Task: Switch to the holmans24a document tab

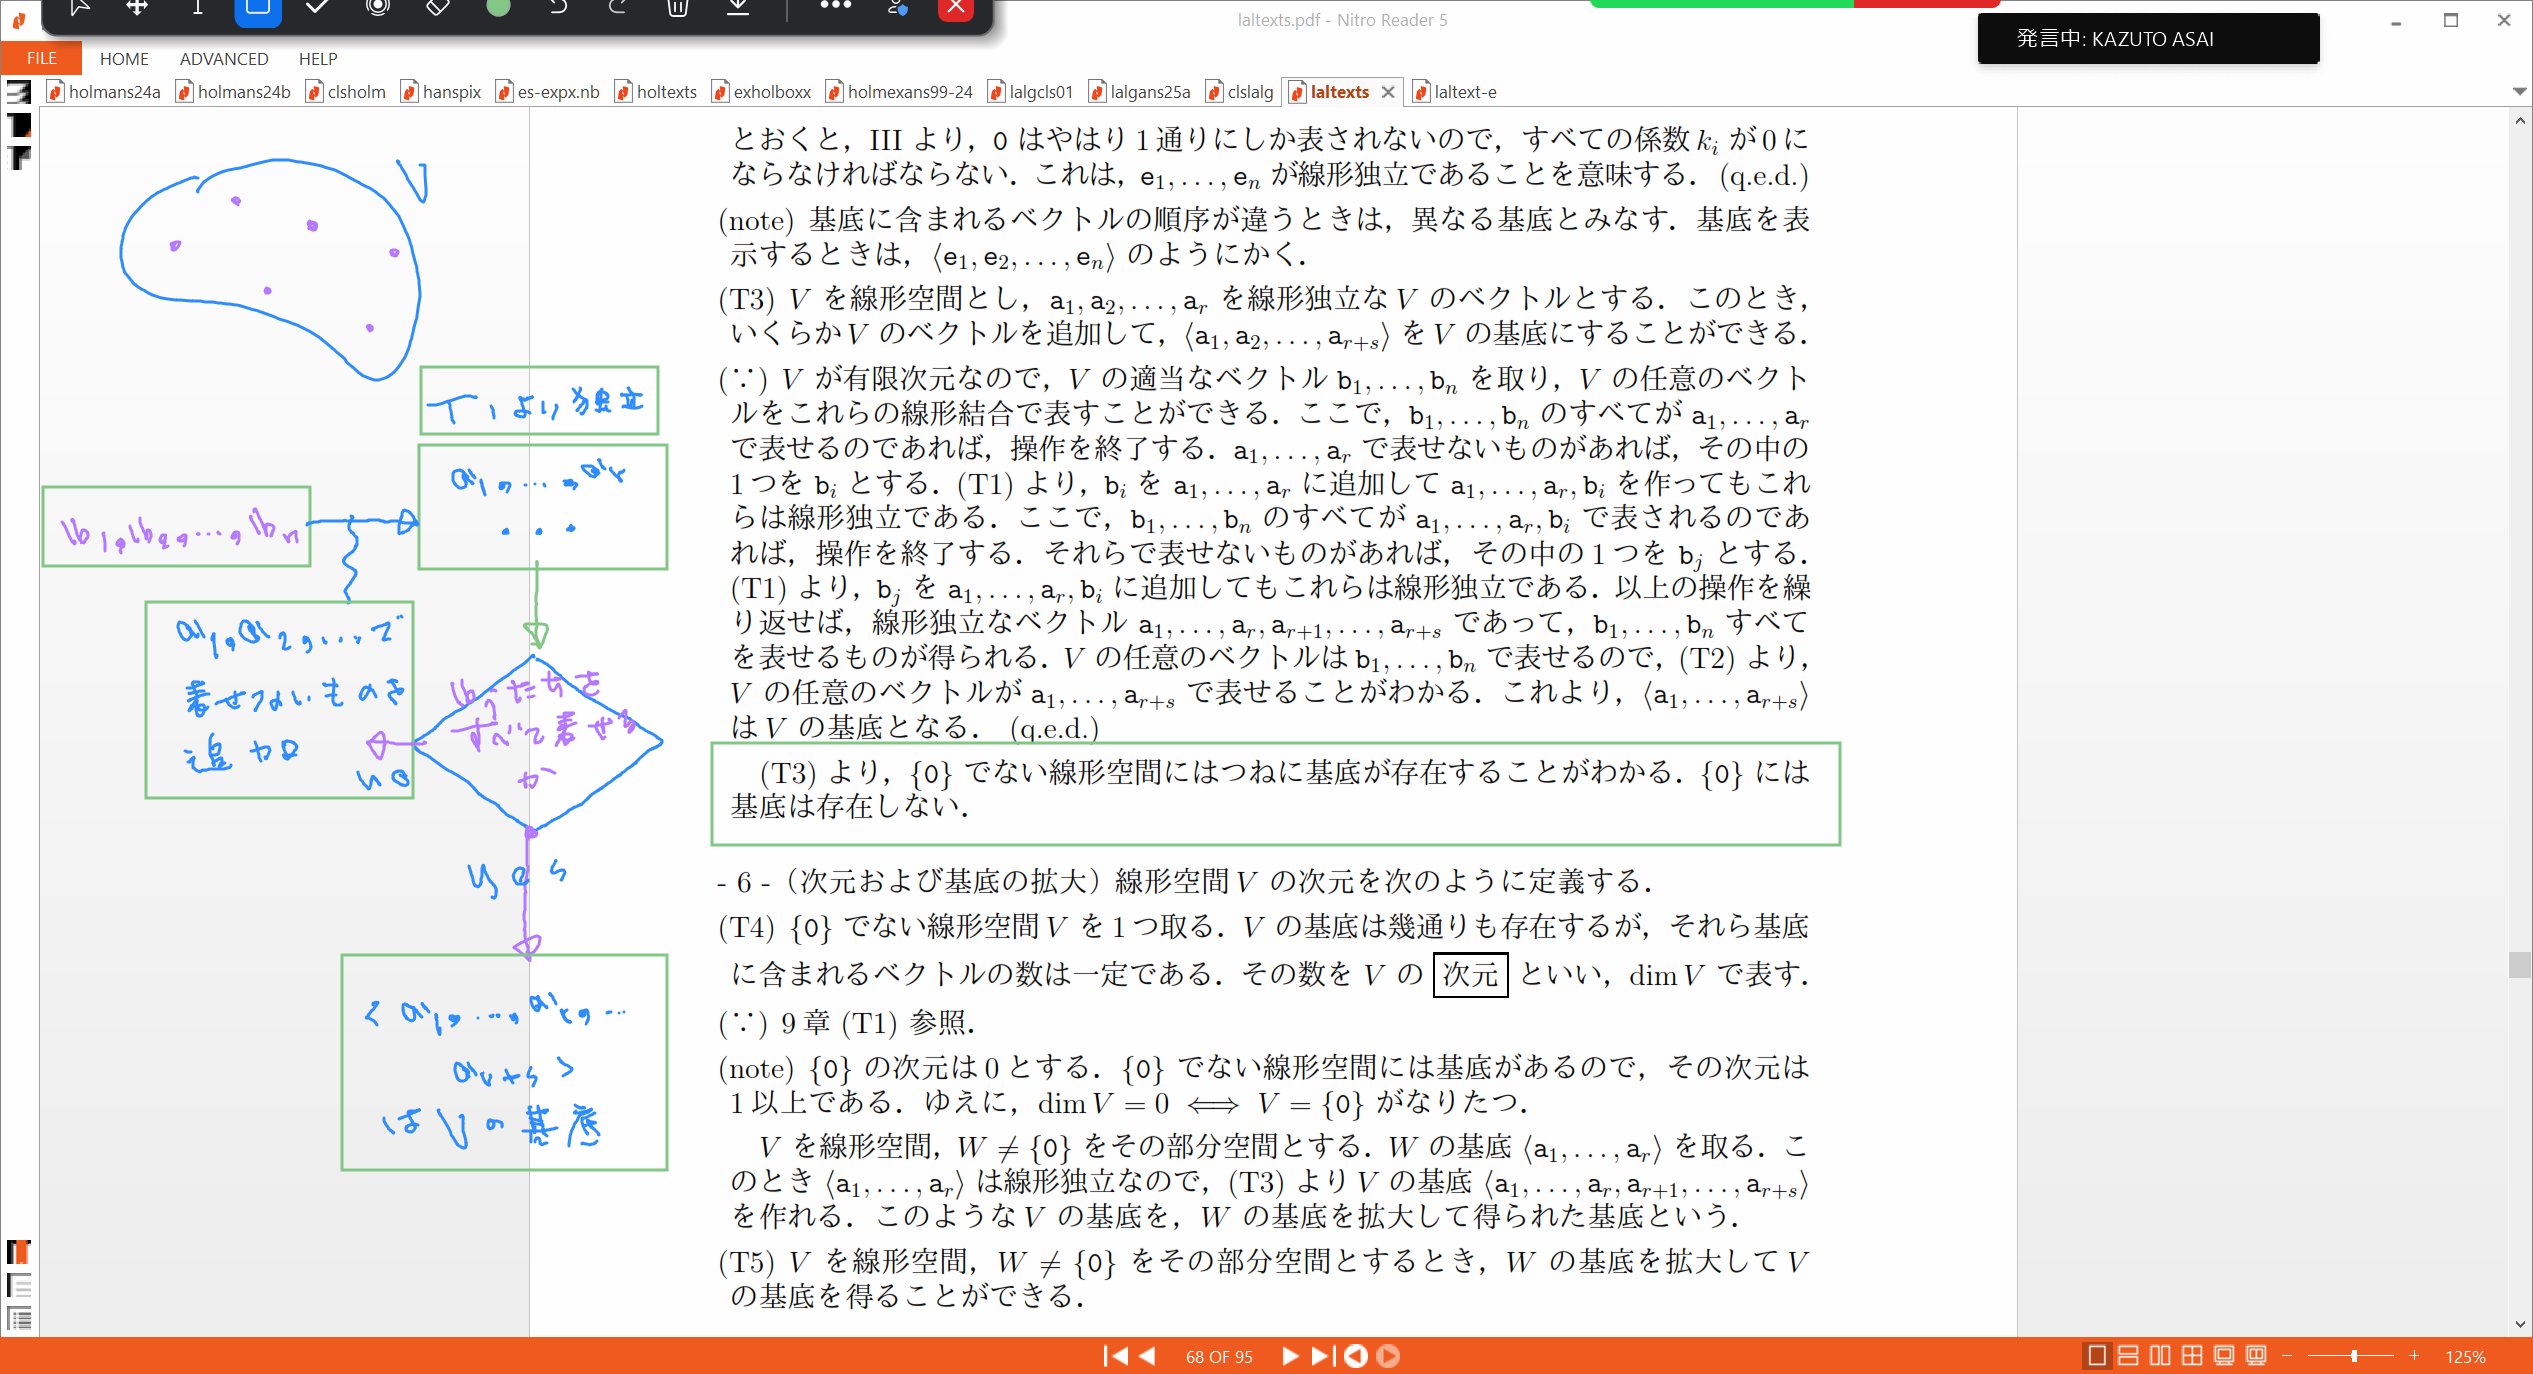Action: (104, 92)
